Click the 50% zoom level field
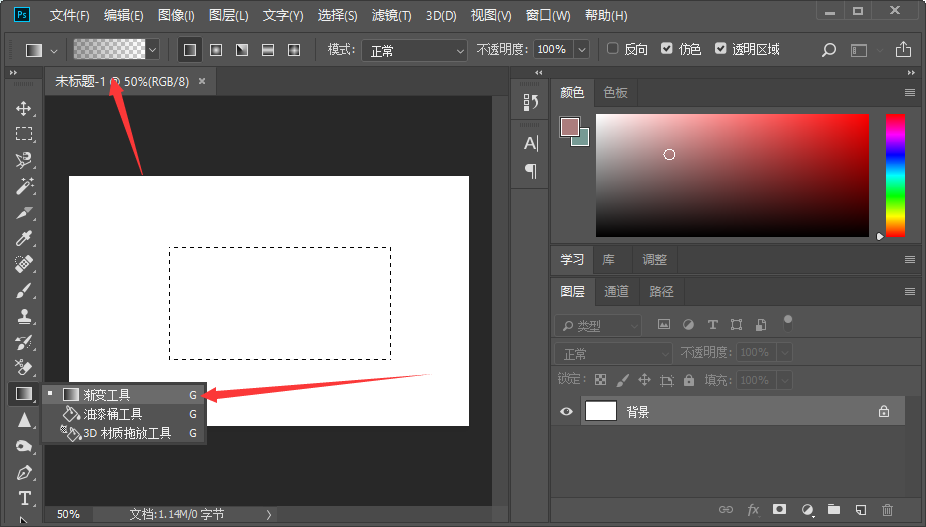This screenshot has height=527, width=926. [x=68, y=514]
